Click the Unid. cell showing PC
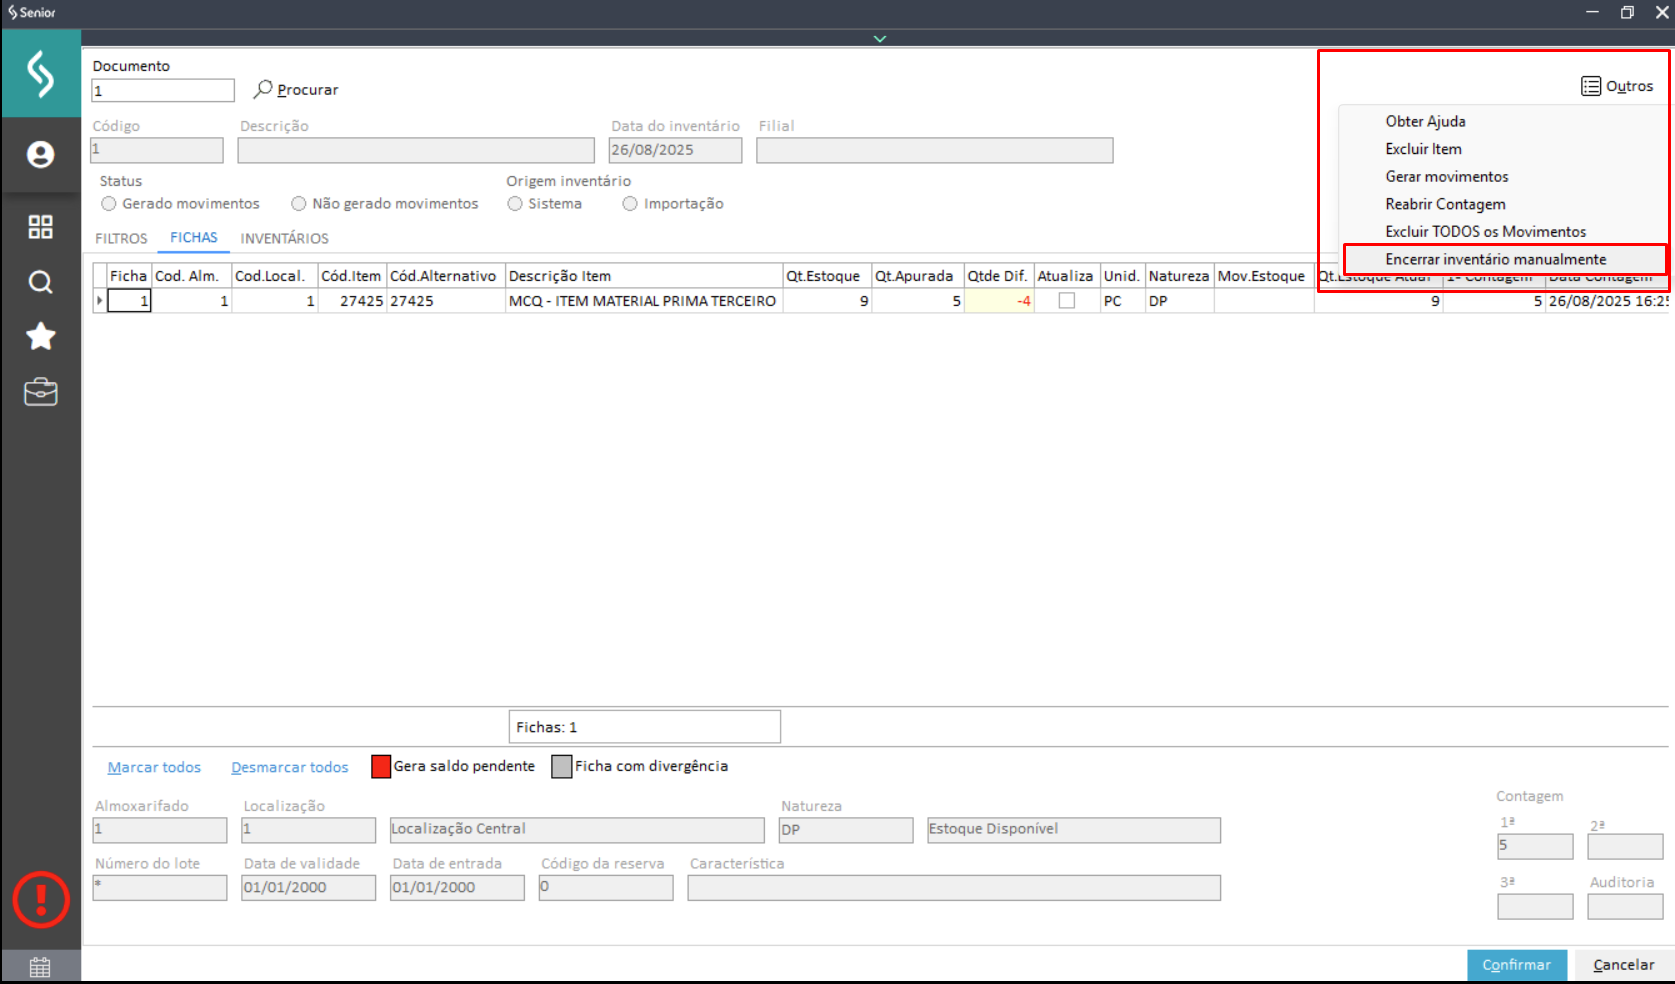Viewport: 1675px width, 984px height. coord(1123,300)
